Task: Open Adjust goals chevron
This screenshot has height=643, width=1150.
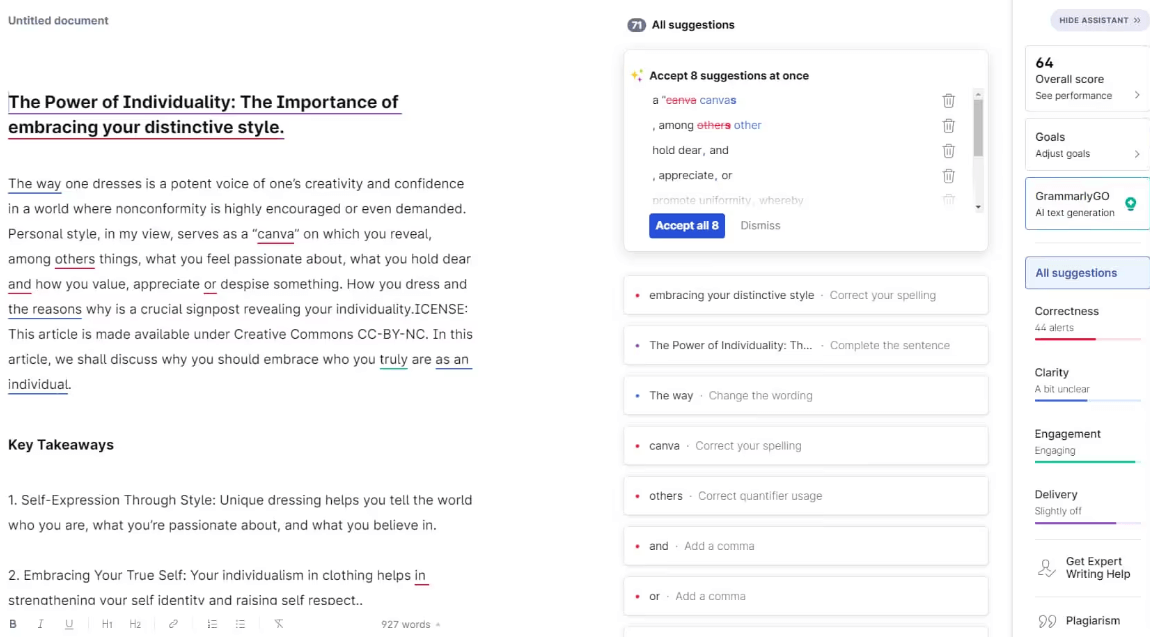Action: point(1137,154)
